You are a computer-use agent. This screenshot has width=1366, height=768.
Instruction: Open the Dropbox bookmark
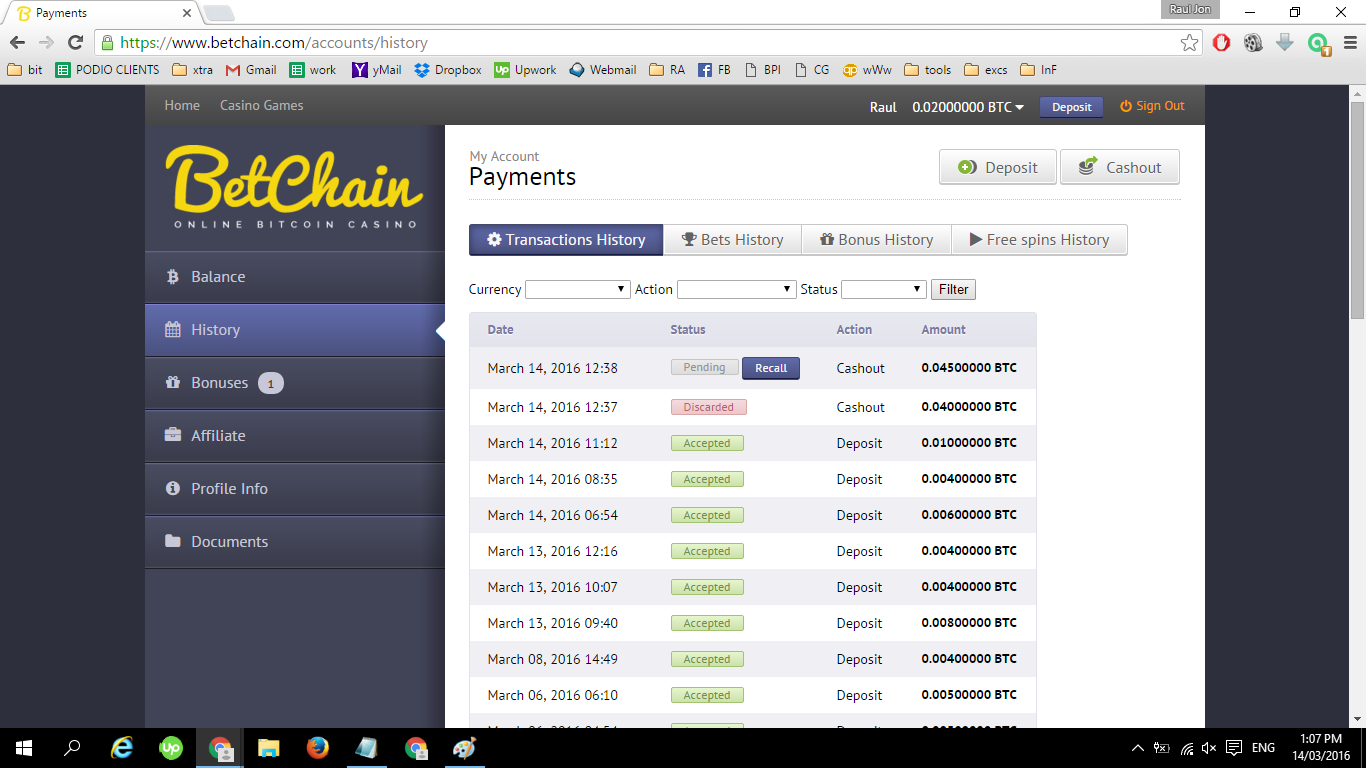pyautogui.click(x=448, y=70)
